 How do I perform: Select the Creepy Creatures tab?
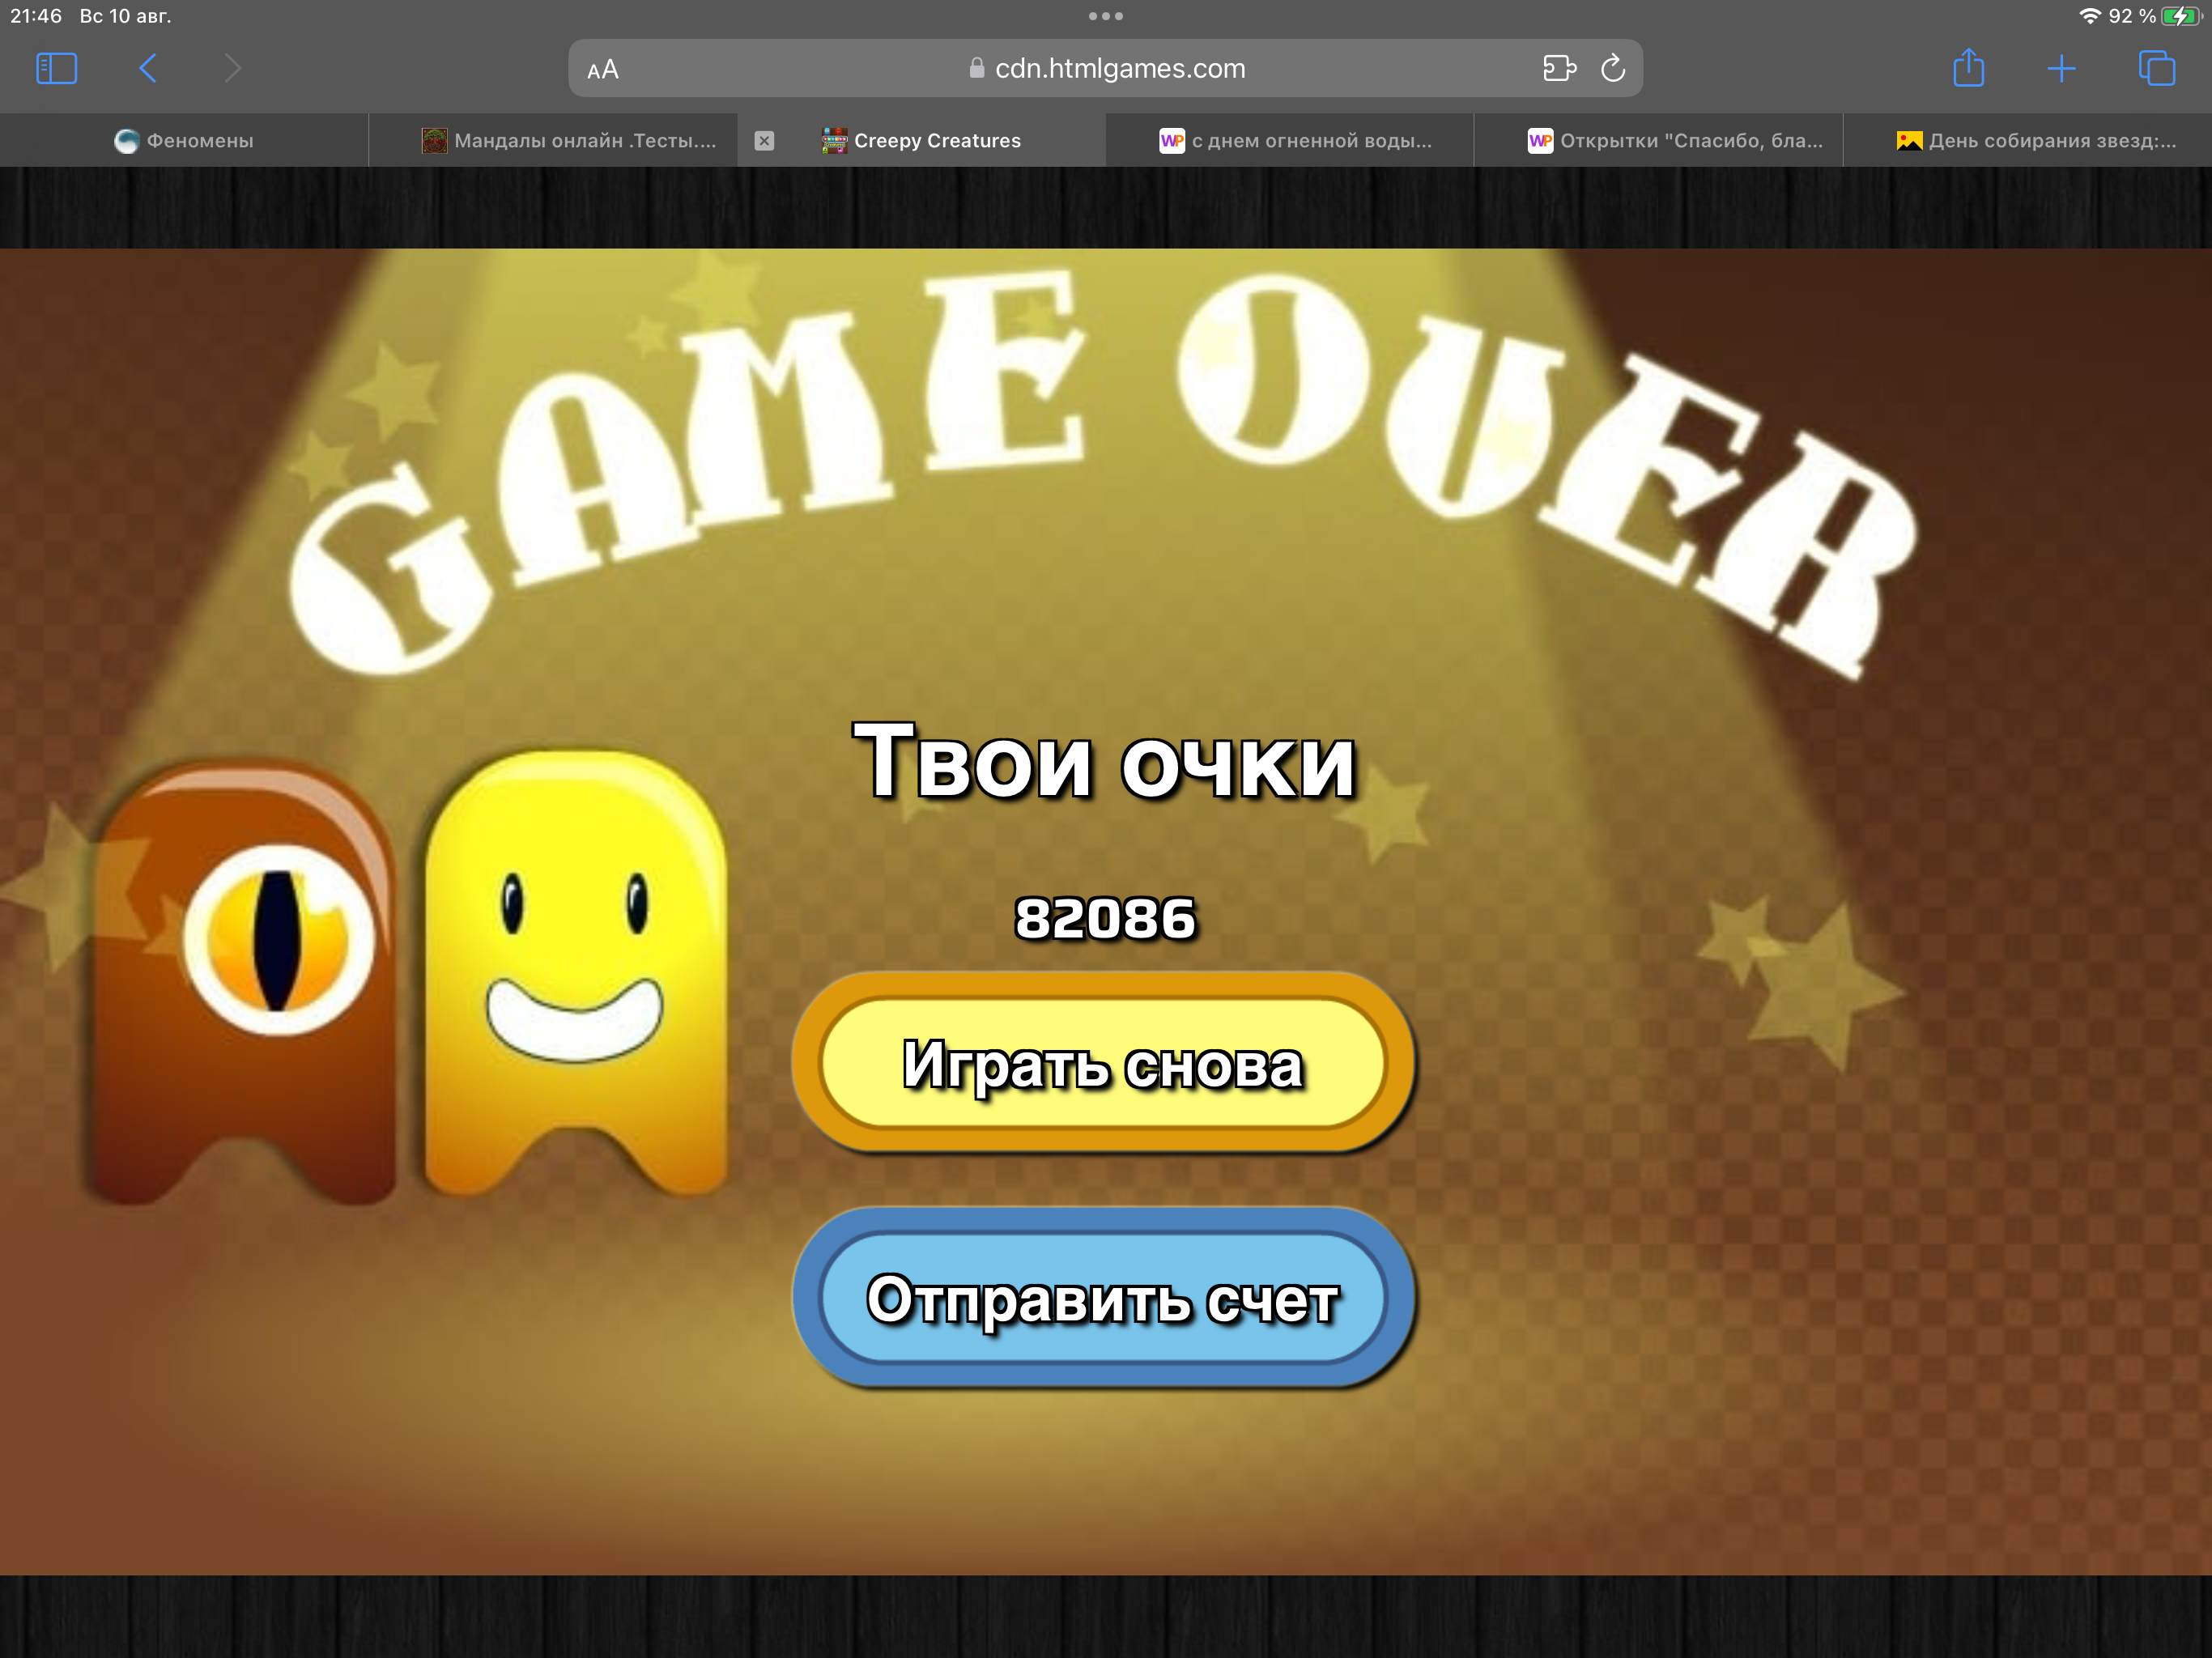pos(921,141)
